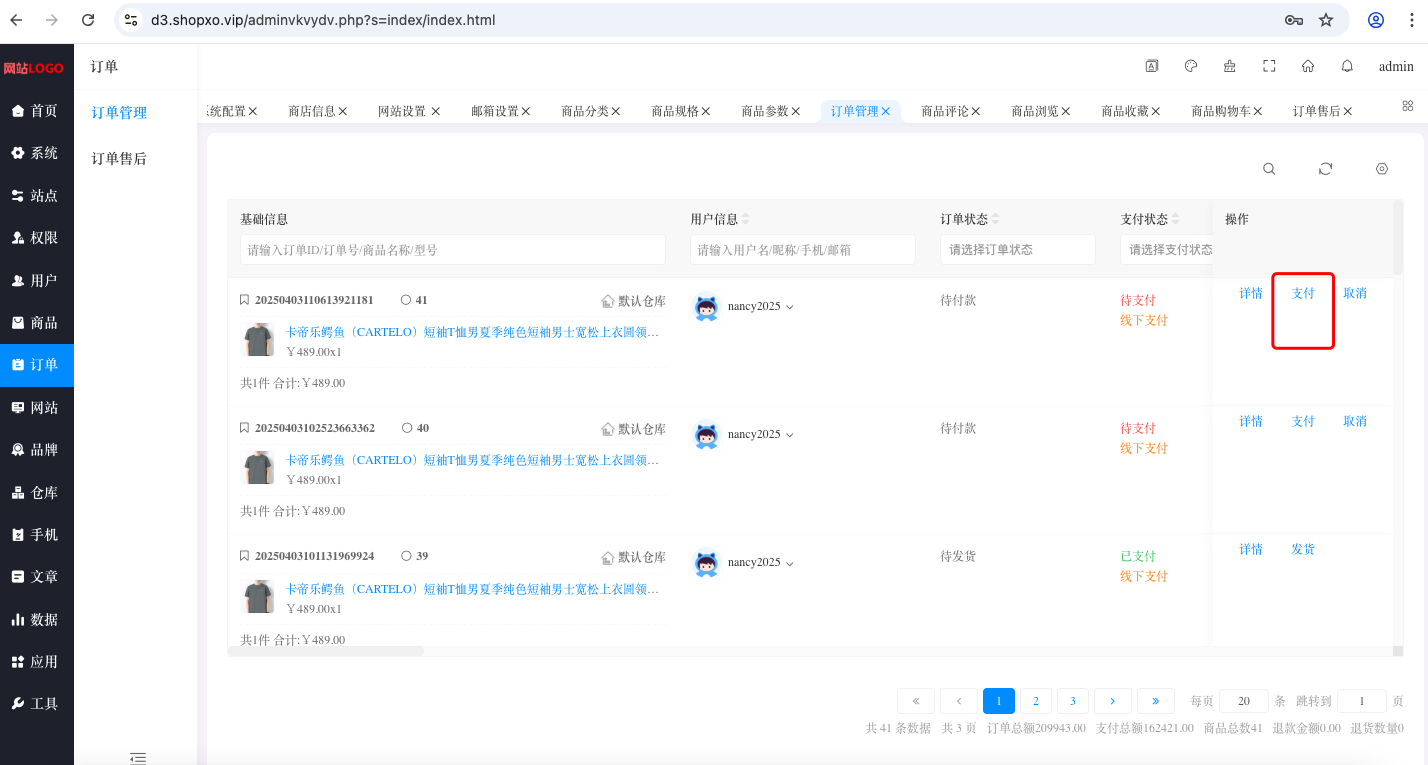This screenshot has height=765, width=1428.
Task: Open 详情 for order 20250403101131969924
Action: coord(1251,549)
